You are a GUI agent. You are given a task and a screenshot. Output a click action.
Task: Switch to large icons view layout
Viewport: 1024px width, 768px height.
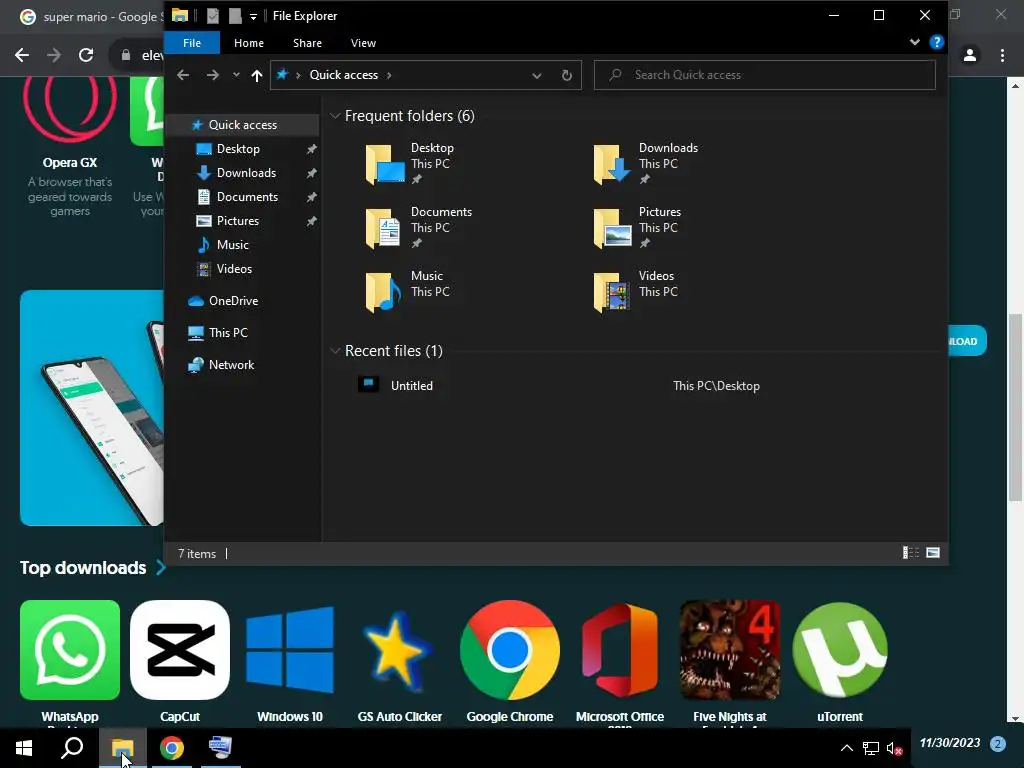[933, 553]
